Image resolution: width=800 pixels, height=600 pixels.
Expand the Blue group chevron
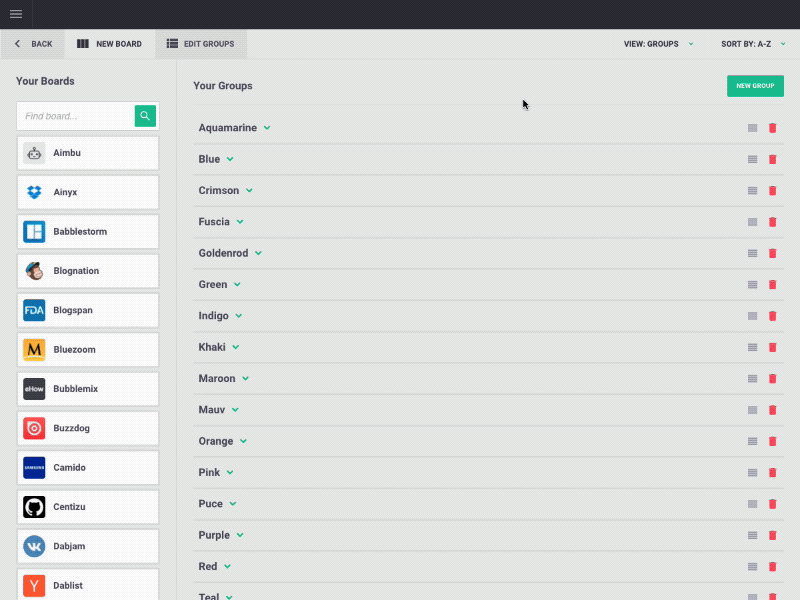point(230,159)
